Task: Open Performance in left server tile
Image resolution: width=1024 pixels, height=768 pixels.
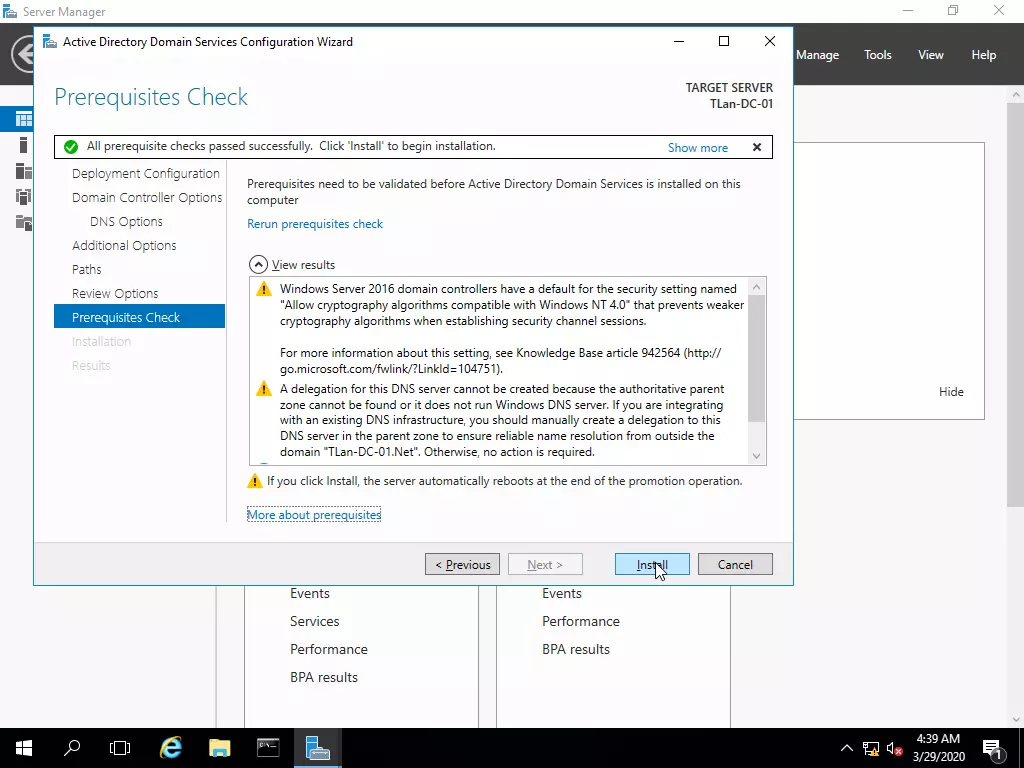Action: click(x=328, y=649)
